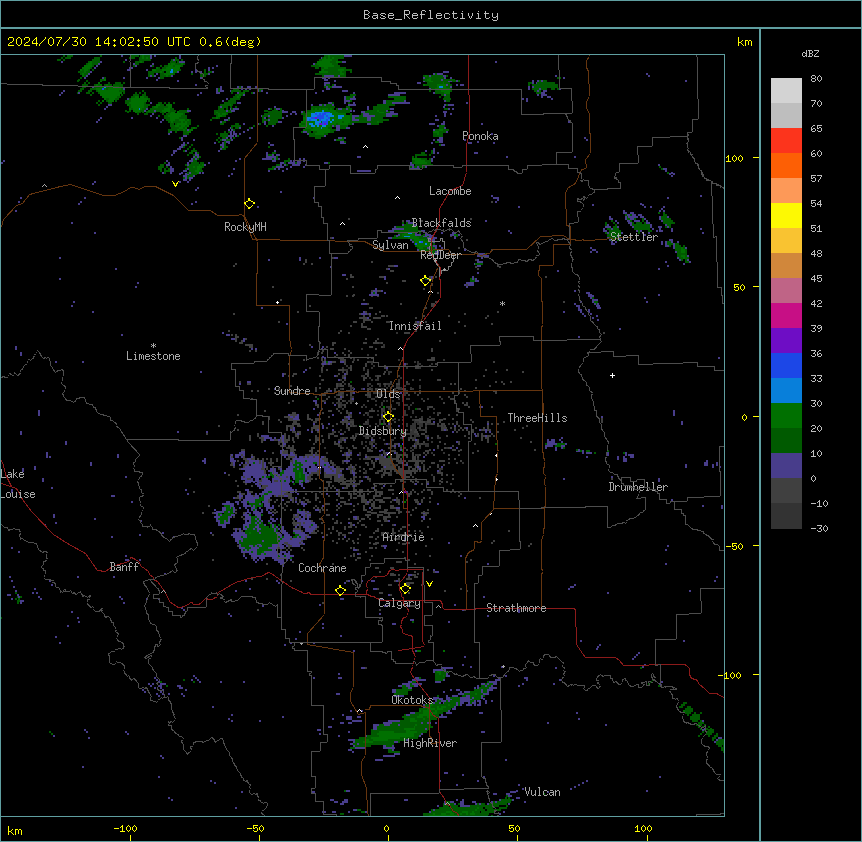This screenshot has height=842, width=862.
Task: Click the Okotoks city label
Action: pyautogui.click(x=412, y=700)
